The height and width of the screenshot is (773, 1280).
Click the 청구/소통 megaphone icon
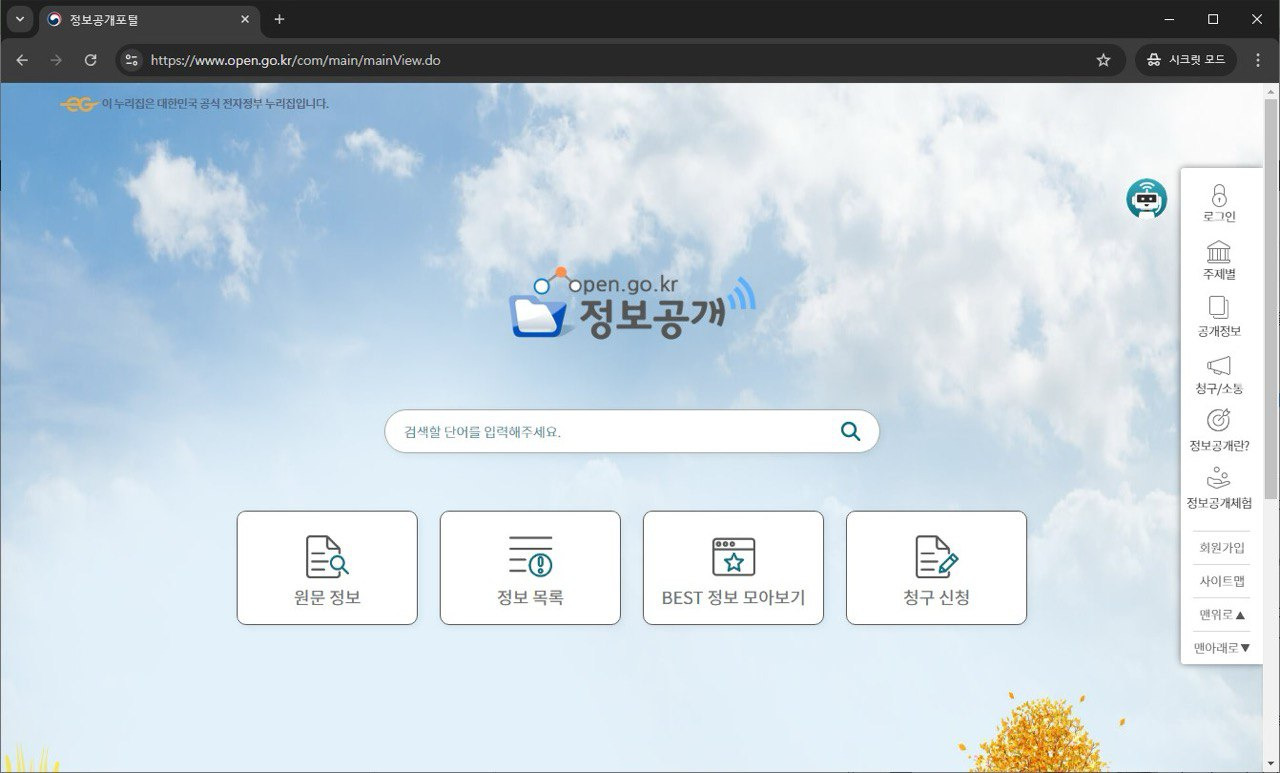[x=1219, y=374]
